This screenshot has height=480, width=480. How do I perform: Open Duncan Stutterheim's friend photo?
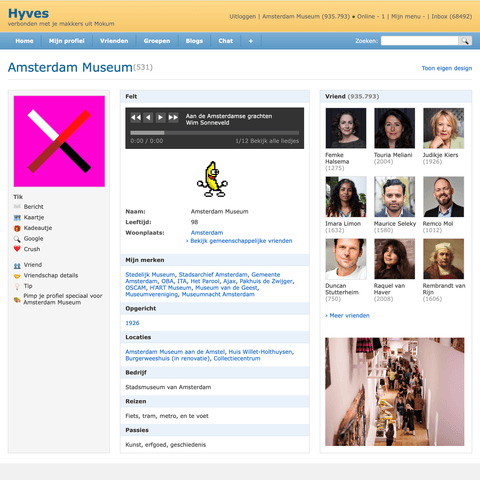346,259
